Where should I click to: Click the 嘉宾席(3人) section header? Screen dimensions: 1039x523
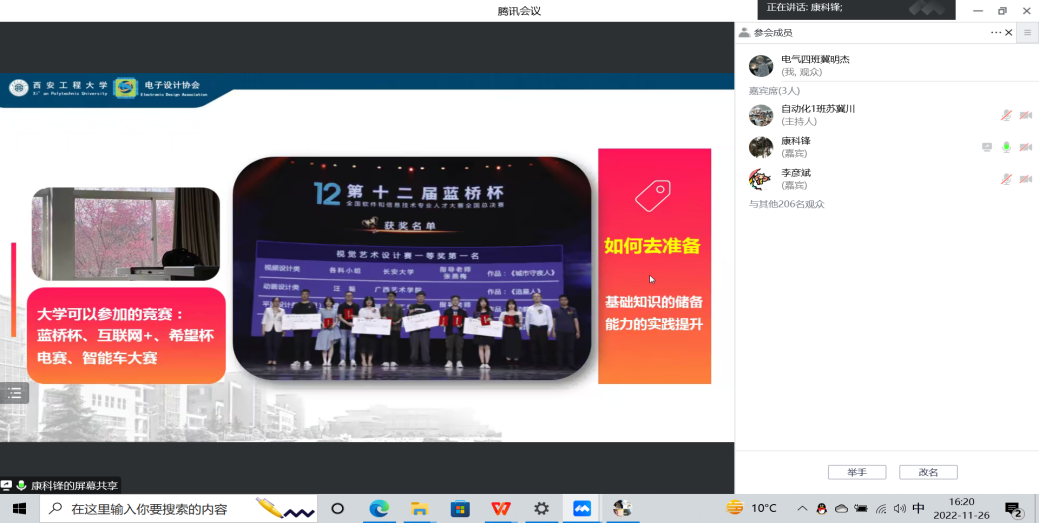click(x=774, y=90)
